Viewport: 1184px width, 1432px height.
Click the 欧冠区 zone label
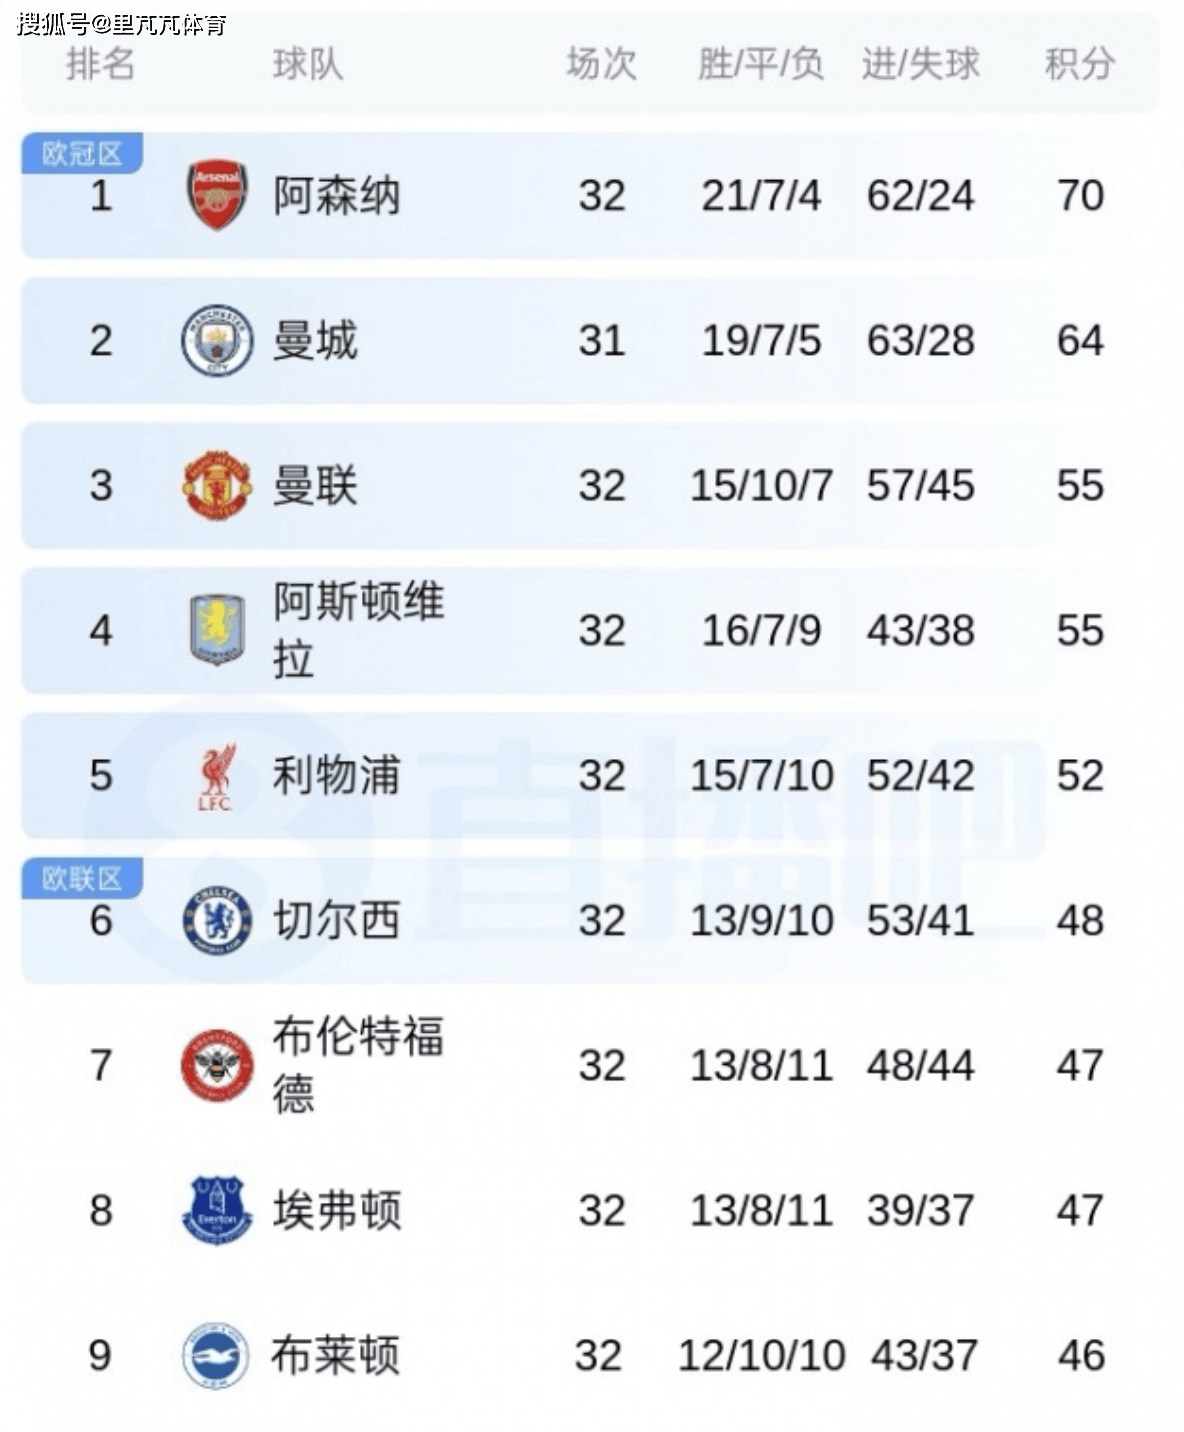click(82, 153)
